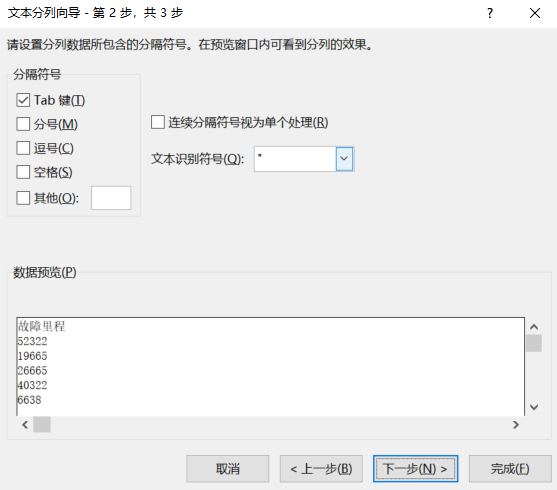Click the 19665 row in data preview
This screenshot has width=557, height=490.
[32, 356]
